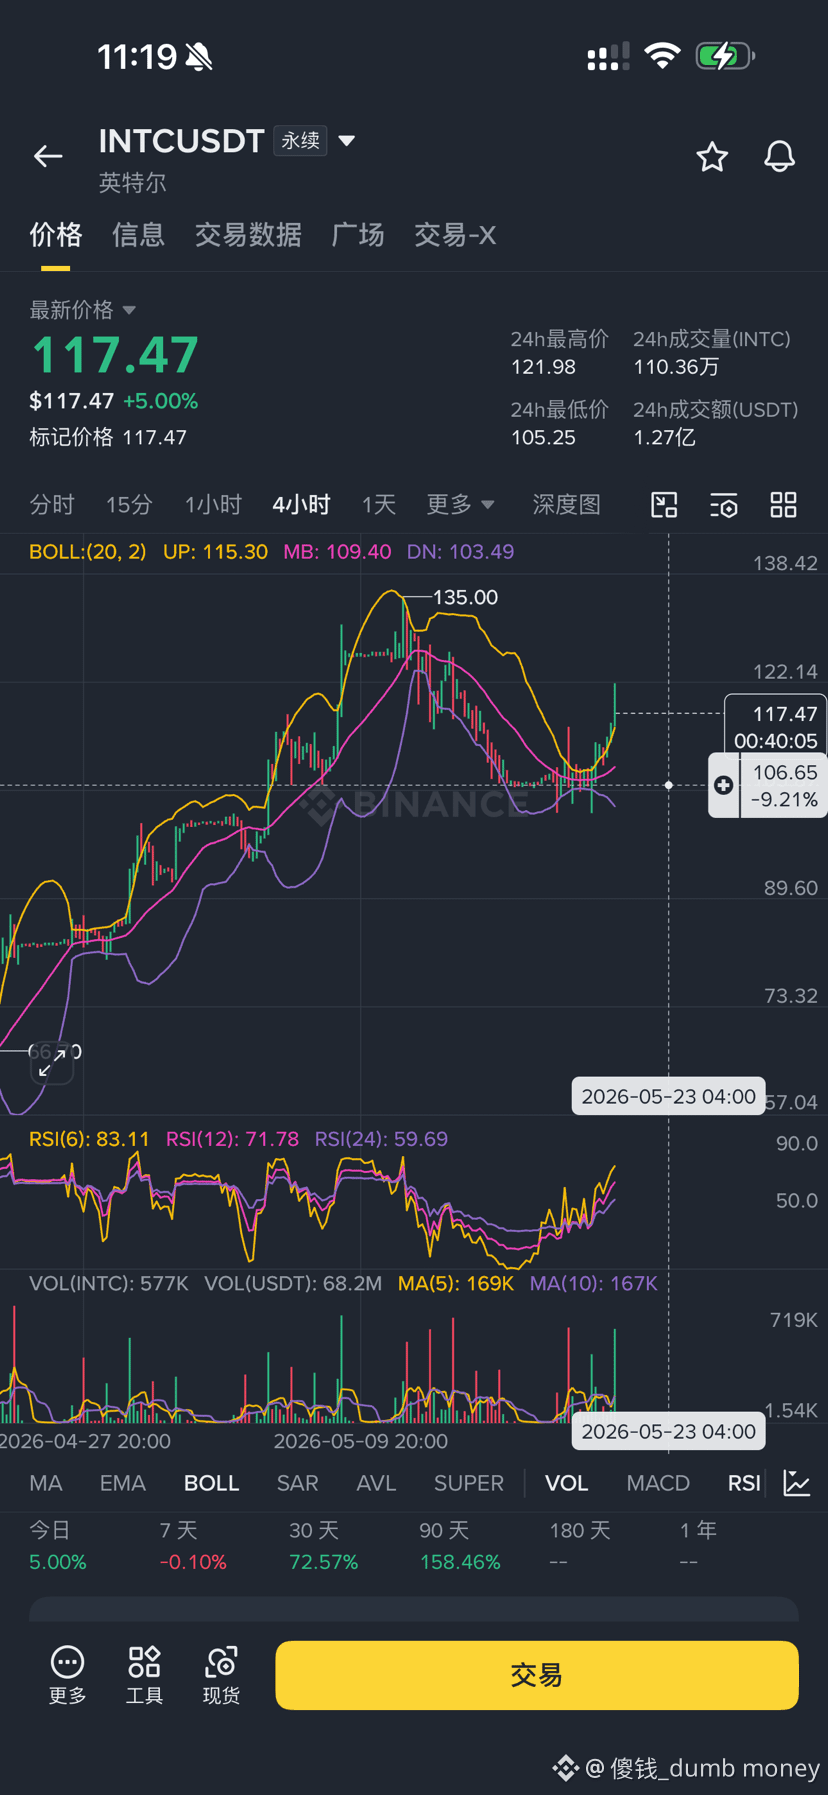Toggle the MA indicator
Screen dimensions: 828x1795
(46, 1483)
